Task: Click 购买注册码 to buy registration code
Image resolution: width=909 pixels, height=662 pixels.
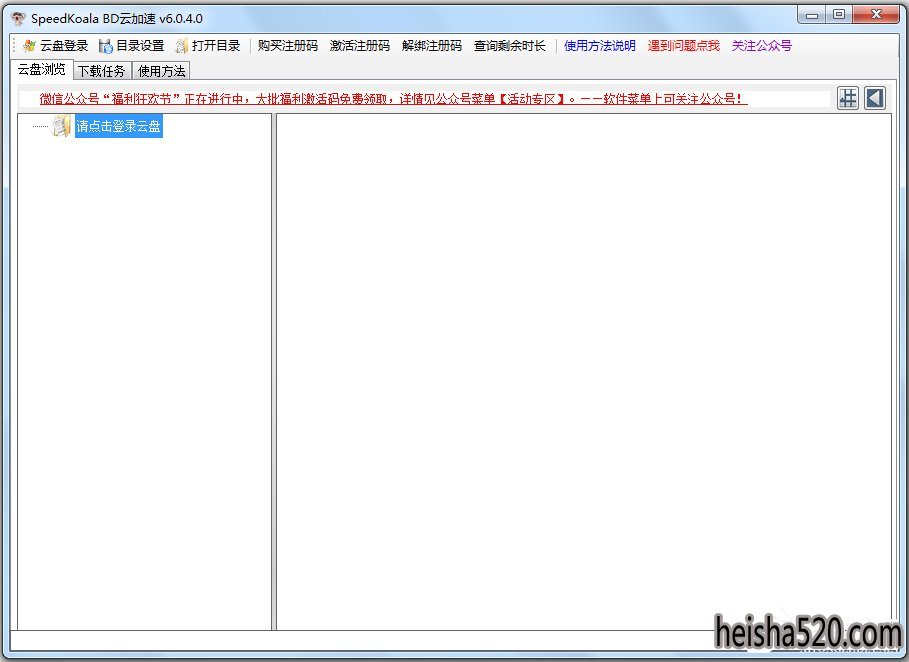Action: point(288,46)
